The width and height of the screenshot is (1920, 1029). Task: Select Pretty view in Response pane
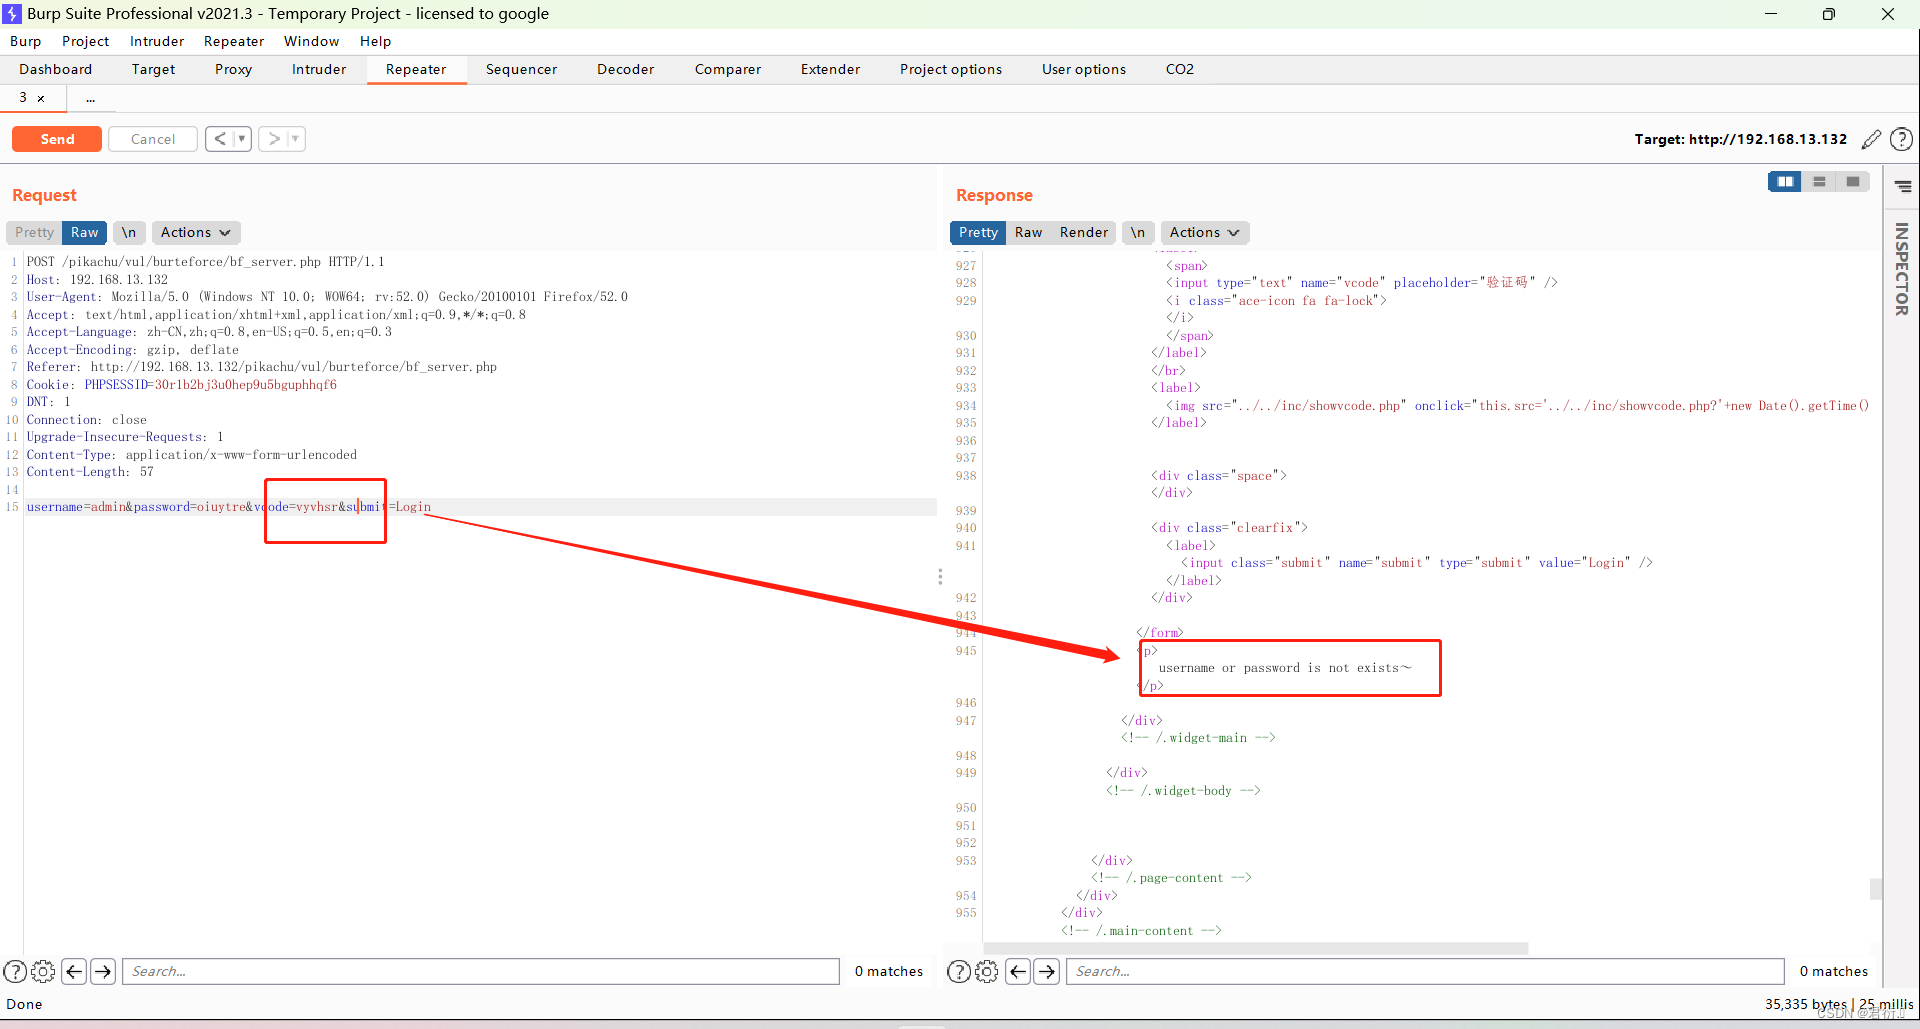tap(978, 232)
